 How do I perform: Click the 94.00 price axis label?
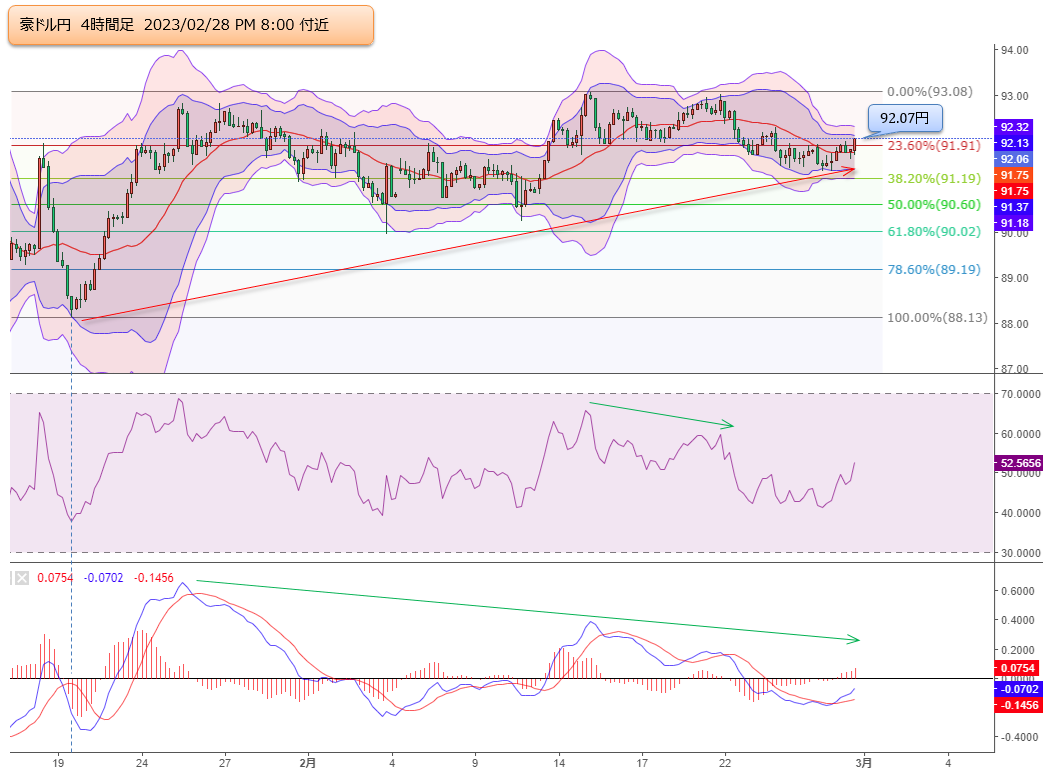[1015, 50]
